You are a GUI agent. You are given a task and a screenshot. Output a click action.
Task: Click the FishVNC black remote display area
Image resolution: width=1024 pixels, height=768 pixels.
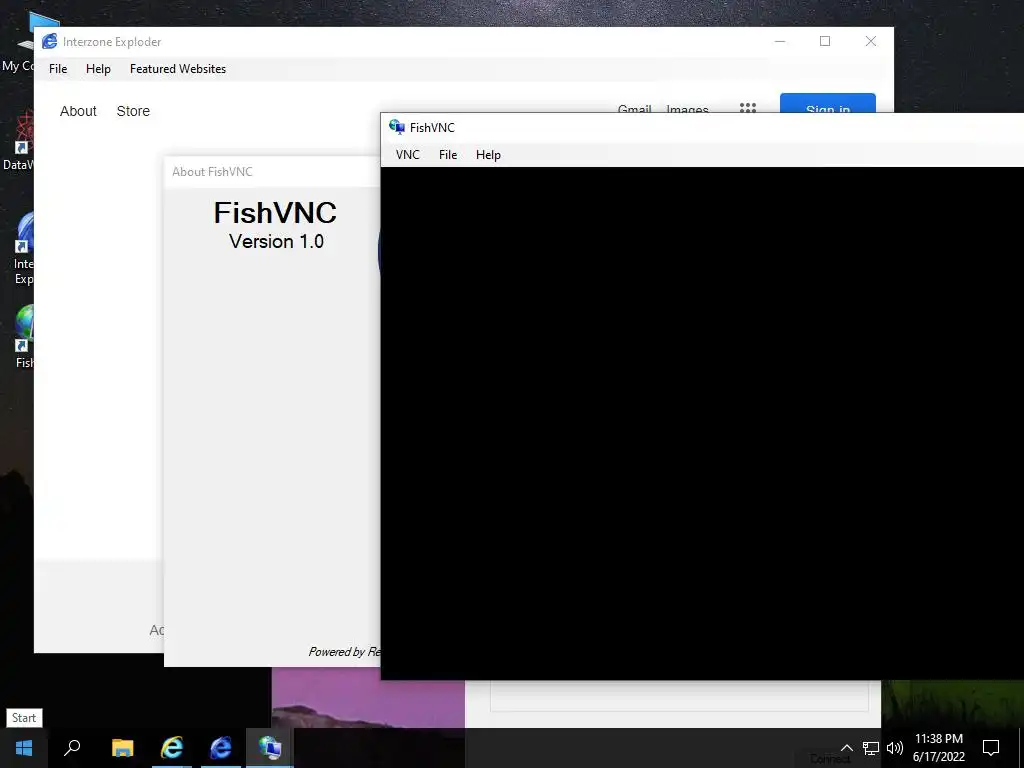click(x=702, y=423)
